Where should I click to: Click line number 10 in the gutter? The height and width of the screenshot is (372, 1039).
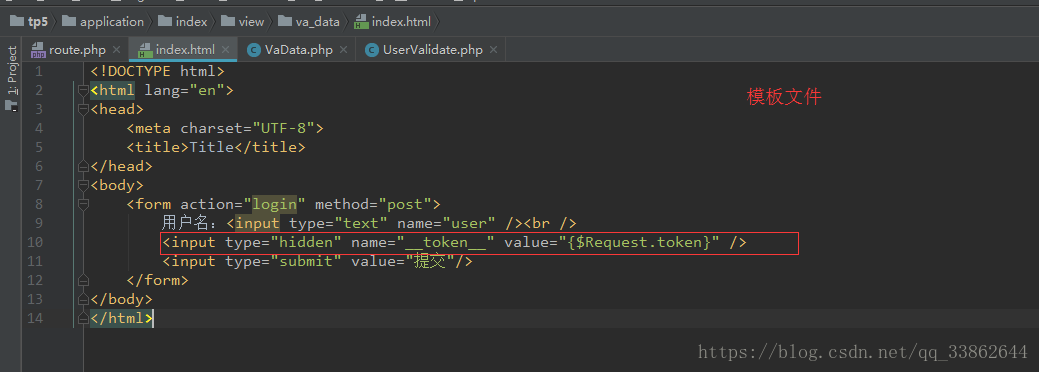coord(35,242)
